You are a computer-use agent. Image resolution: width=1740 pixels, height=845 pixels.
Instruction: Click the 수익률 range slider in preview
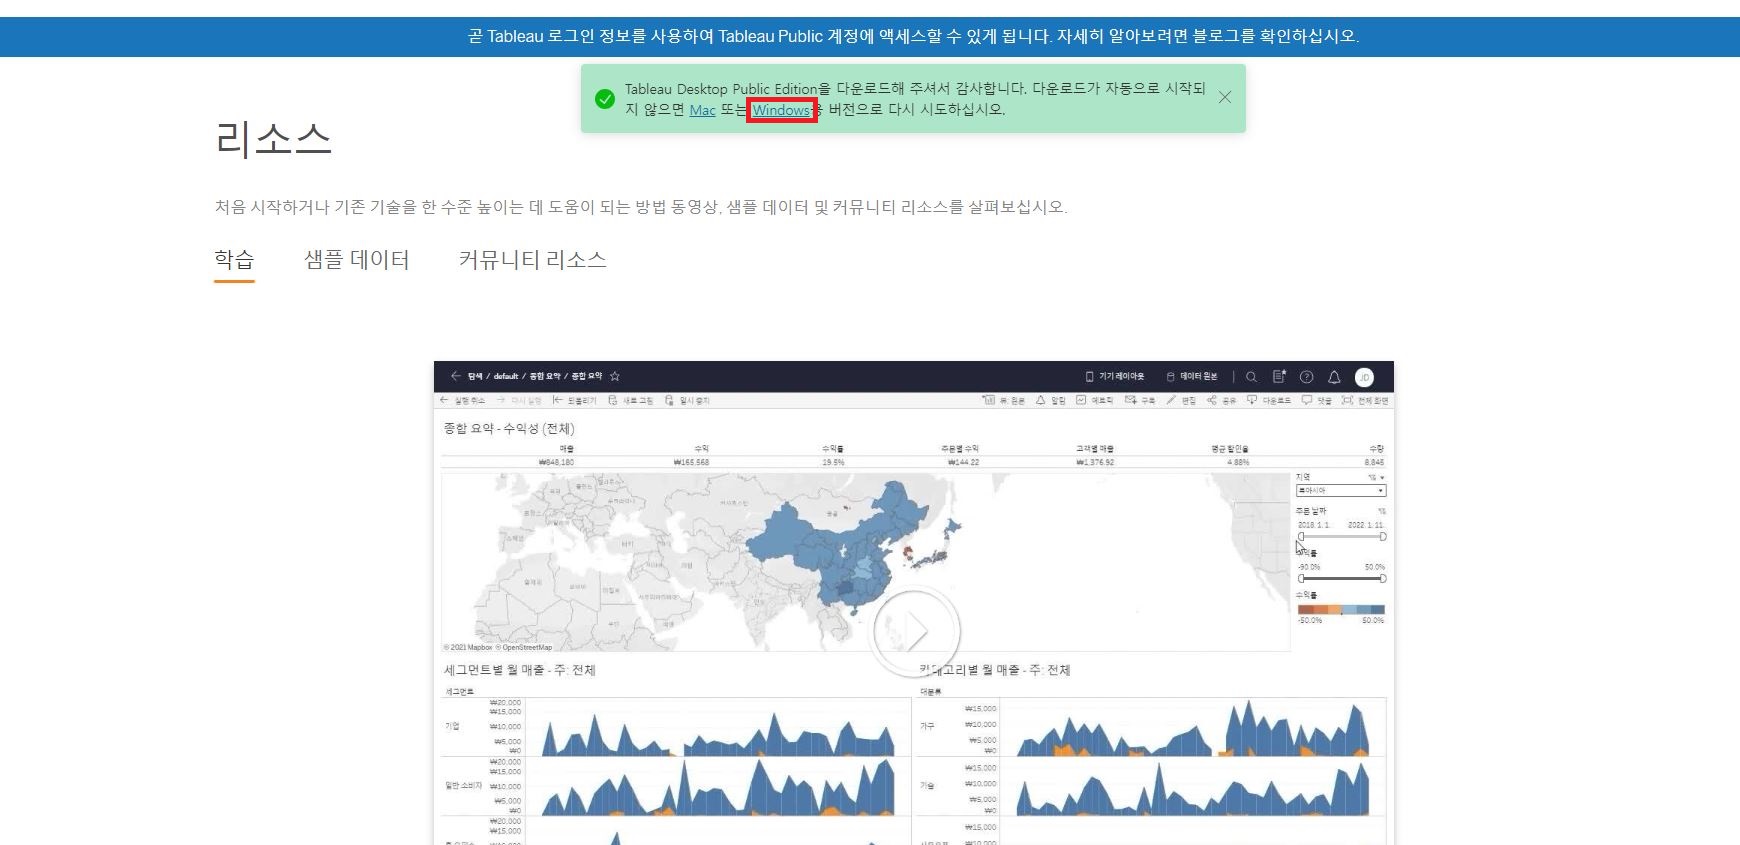(1342, 578)
